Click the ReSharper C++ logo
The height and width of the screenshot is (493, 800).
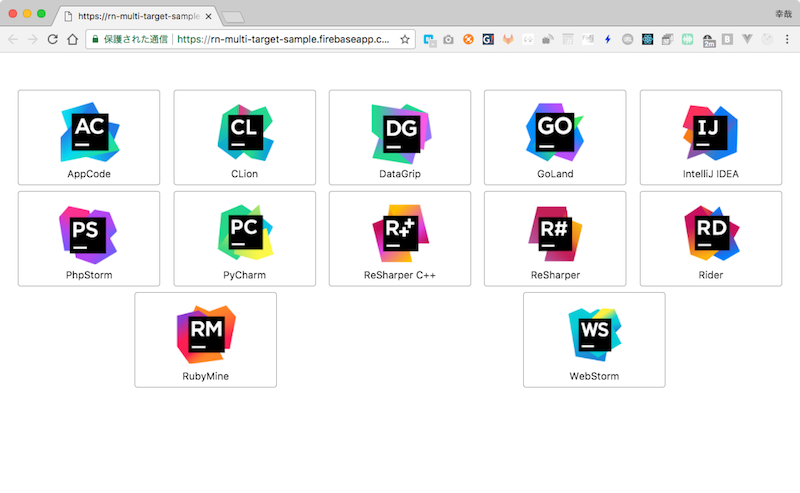pyautogui.click(x=401, y=234)
